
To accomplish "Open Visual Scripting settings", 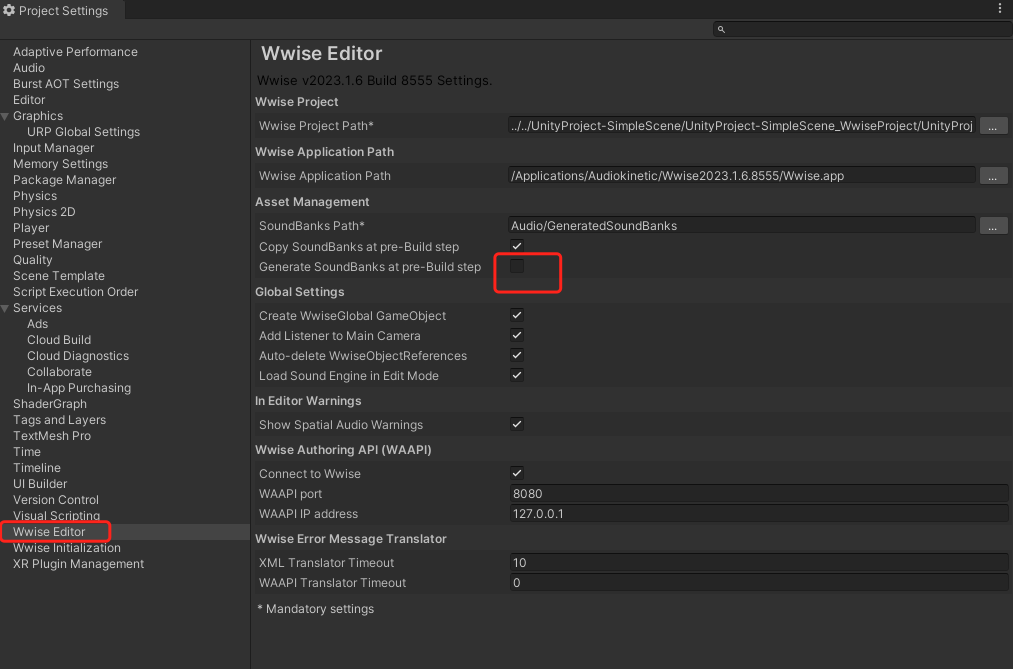I will click(x=56, y=515).
